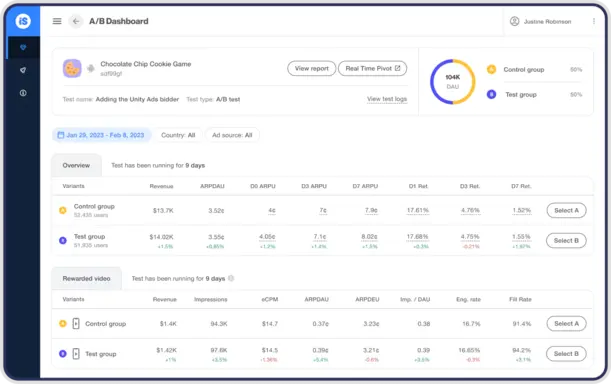This screenshot has width=611, height=384.
Task: Expand the Country: All filter
Action: pyautogui.click(x=178, y=135)
